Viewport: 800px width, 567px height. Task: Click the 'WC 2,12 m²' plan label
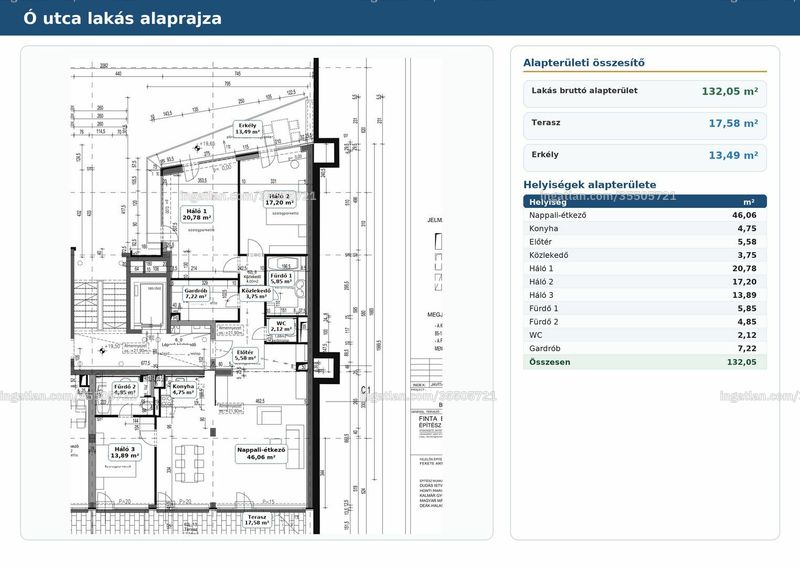[281, 327]
